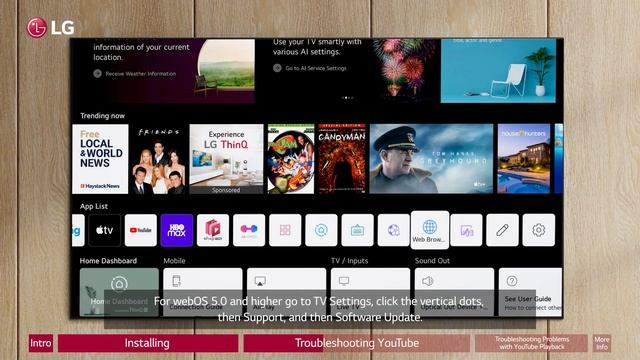Jump to Troubleshooting Problems with YouTube Playback
This screenshot has width=640, height=360.
[x=531, y=343]
